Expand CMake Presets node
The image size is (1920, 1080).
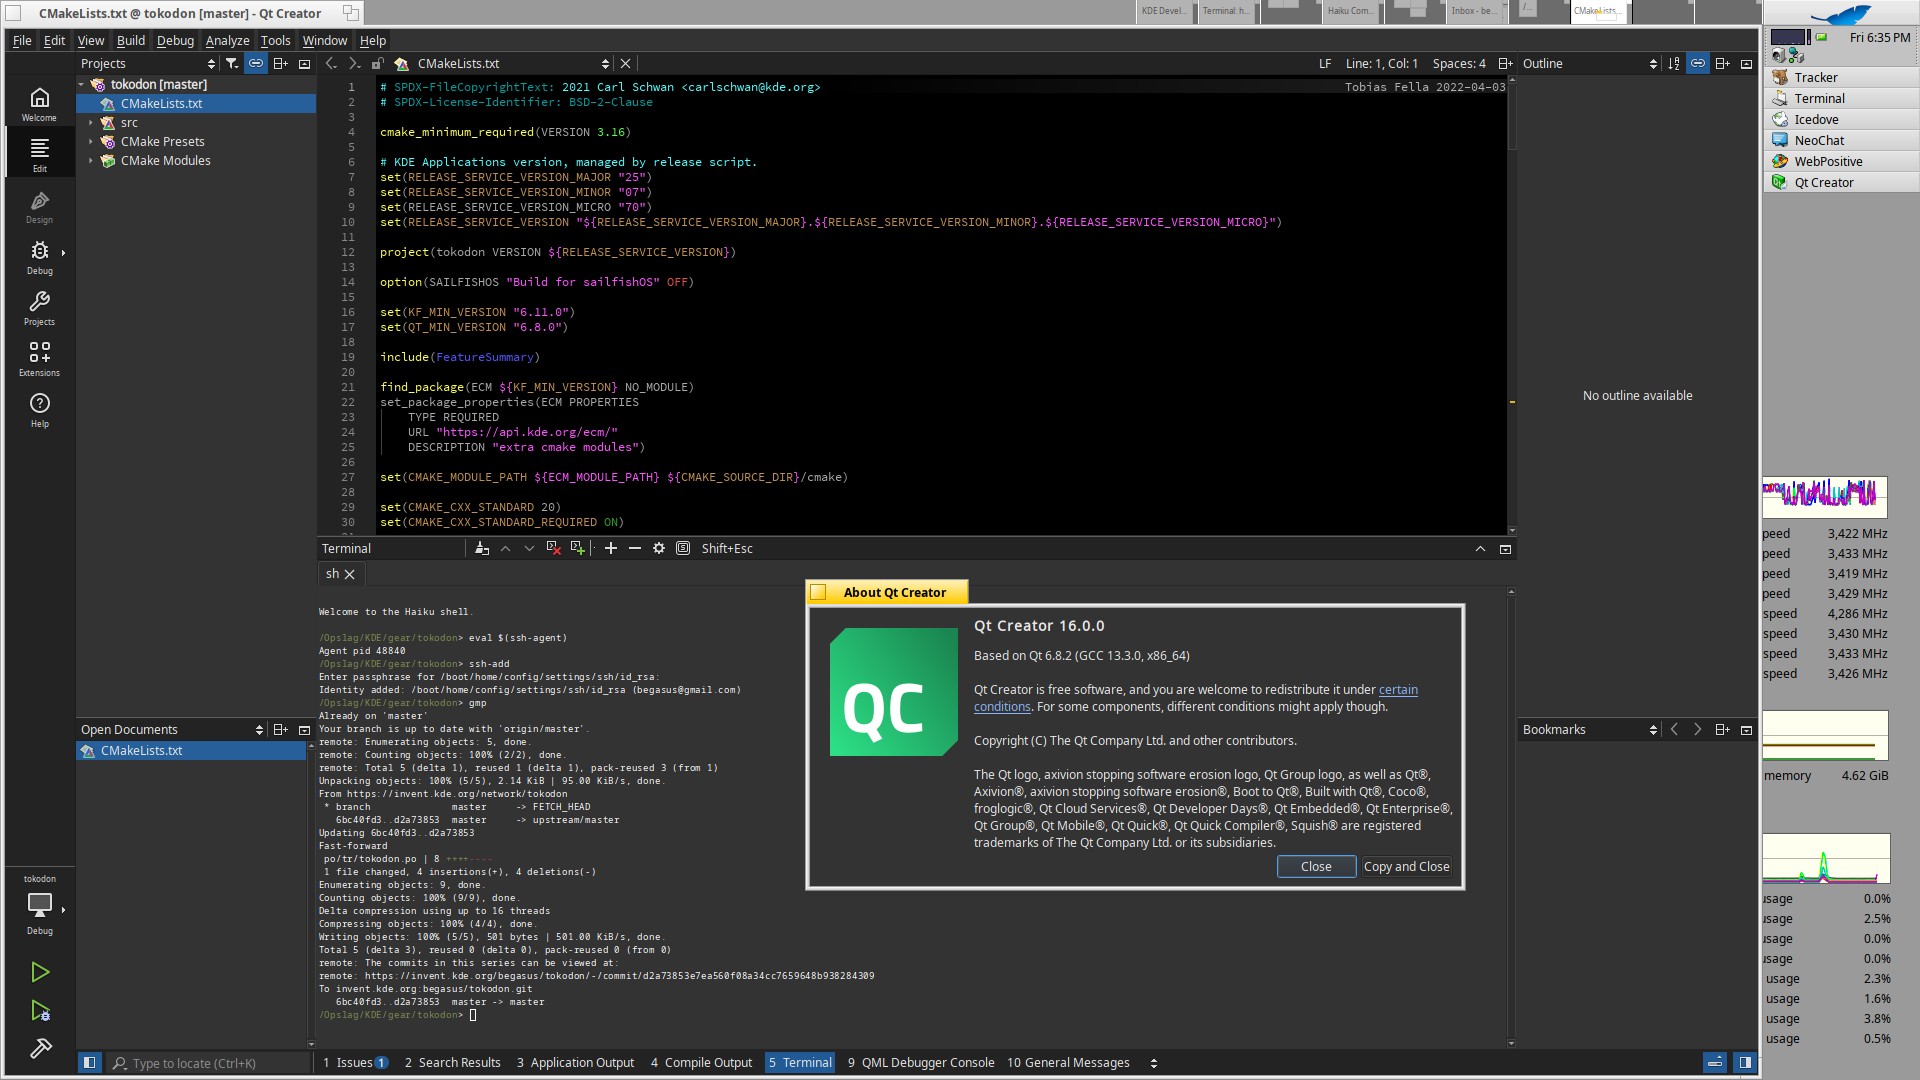pyautogui.click(x=91, y=142)
